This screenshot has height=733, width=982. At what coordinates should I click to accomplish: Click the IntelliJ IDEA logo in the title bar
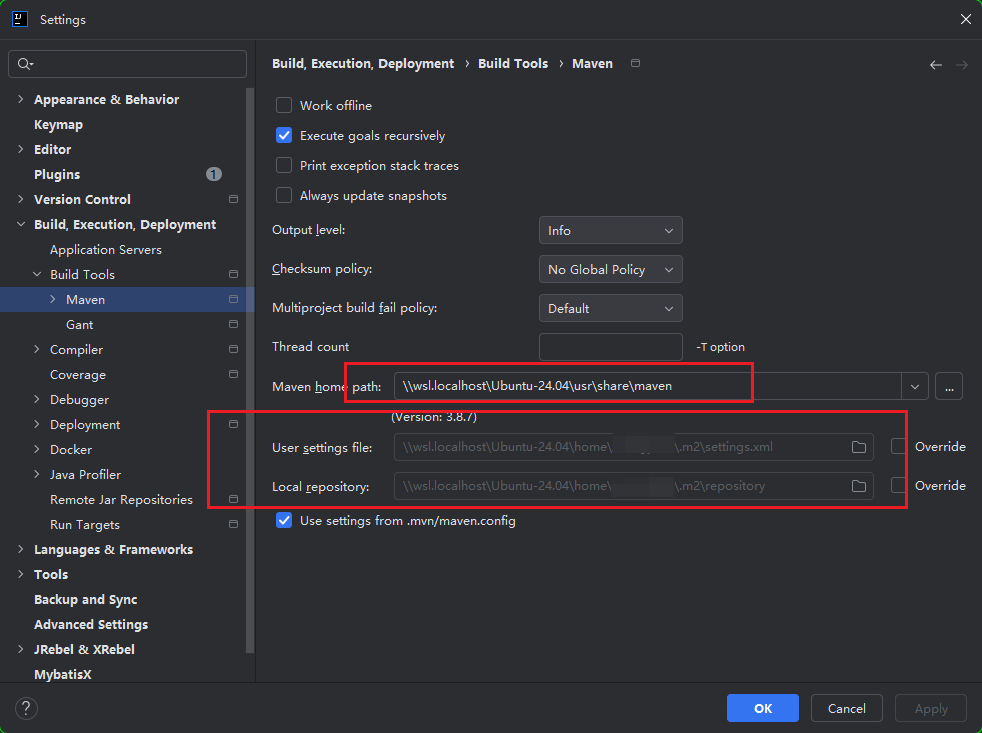[19, 19]
